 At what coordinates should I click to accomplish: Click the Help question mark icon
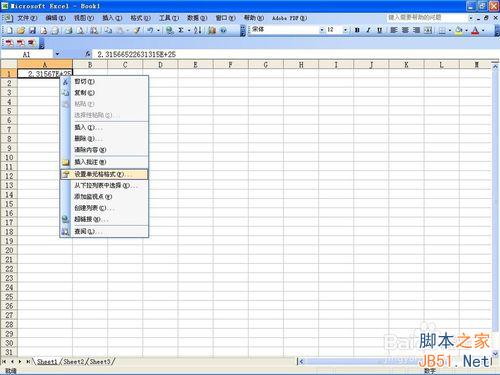(223, 31)
